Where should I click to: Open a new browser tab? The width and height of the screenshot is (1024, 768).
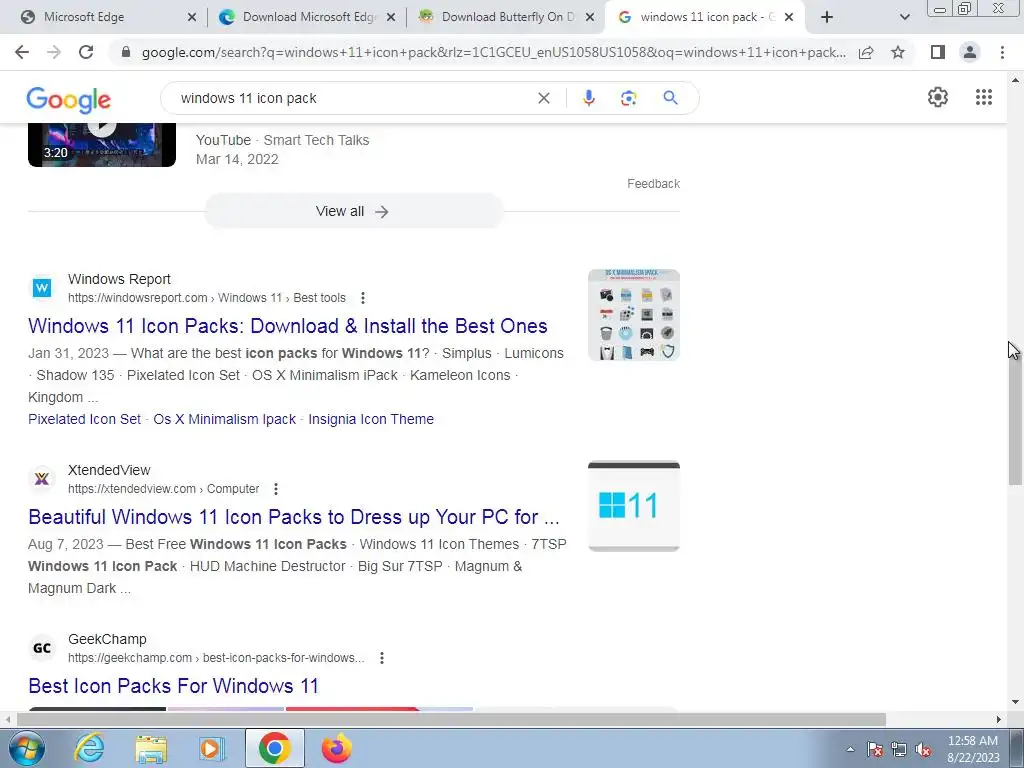click(827, 17)
